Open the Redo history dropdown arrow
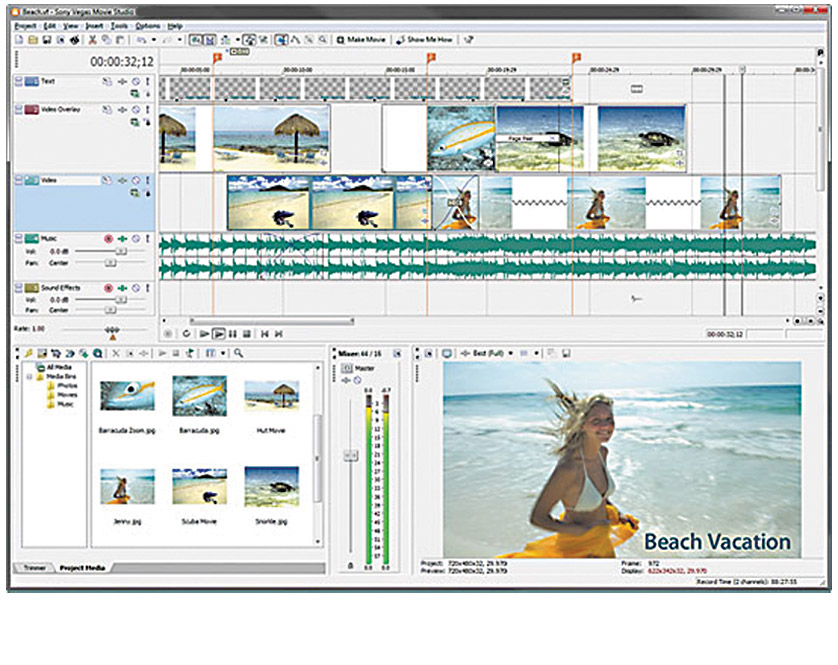This screenshot has height=665, width=838. 180,40
